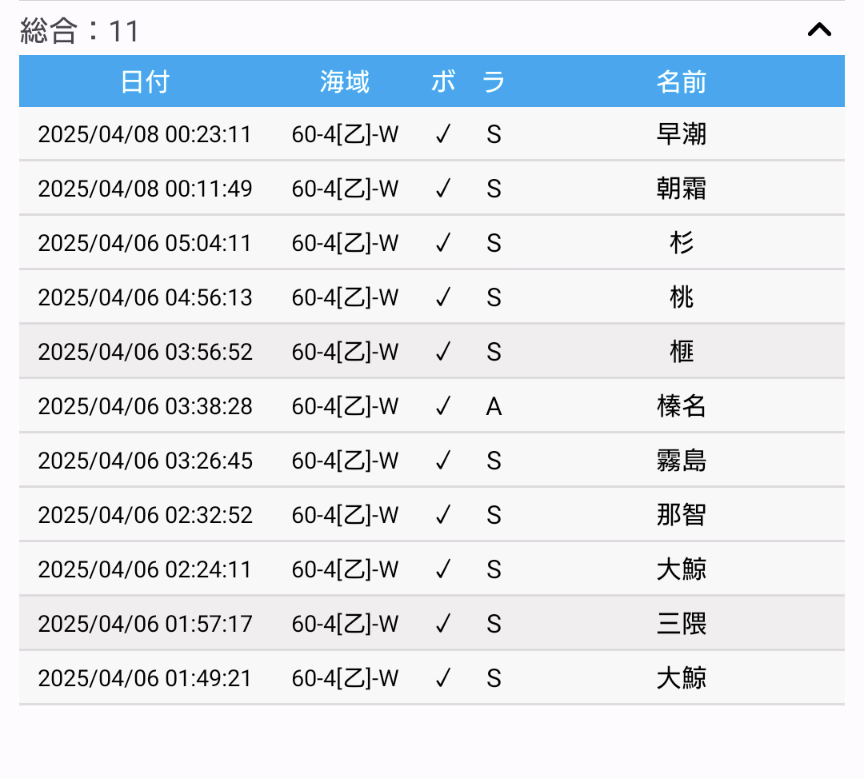This screenshot has width=864, height=778.
Task: Click the checkmark in the 朝霜 row
Action: pos(443,188)
